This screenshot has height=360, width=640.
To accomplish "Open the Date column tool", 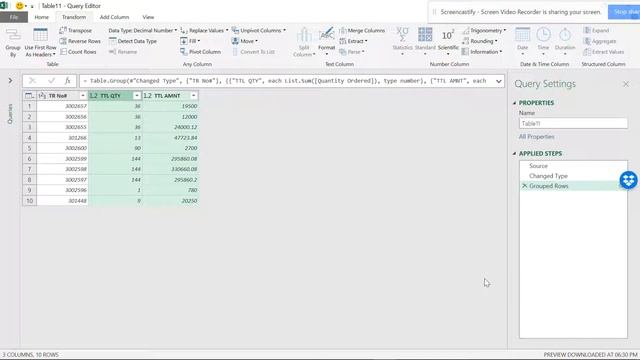I will coord(522,42).
